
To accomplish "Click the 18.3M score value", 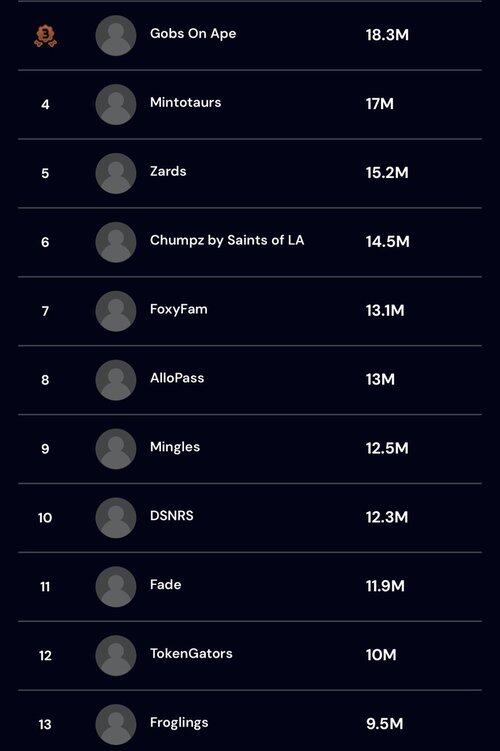I will tap(387, 35).
